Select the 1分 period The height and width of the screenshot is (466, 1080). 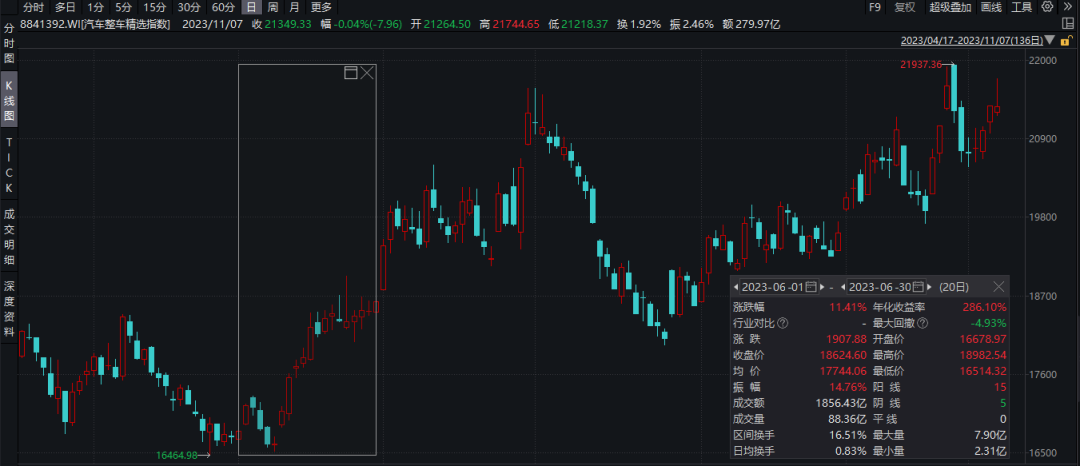coord(94,7)
